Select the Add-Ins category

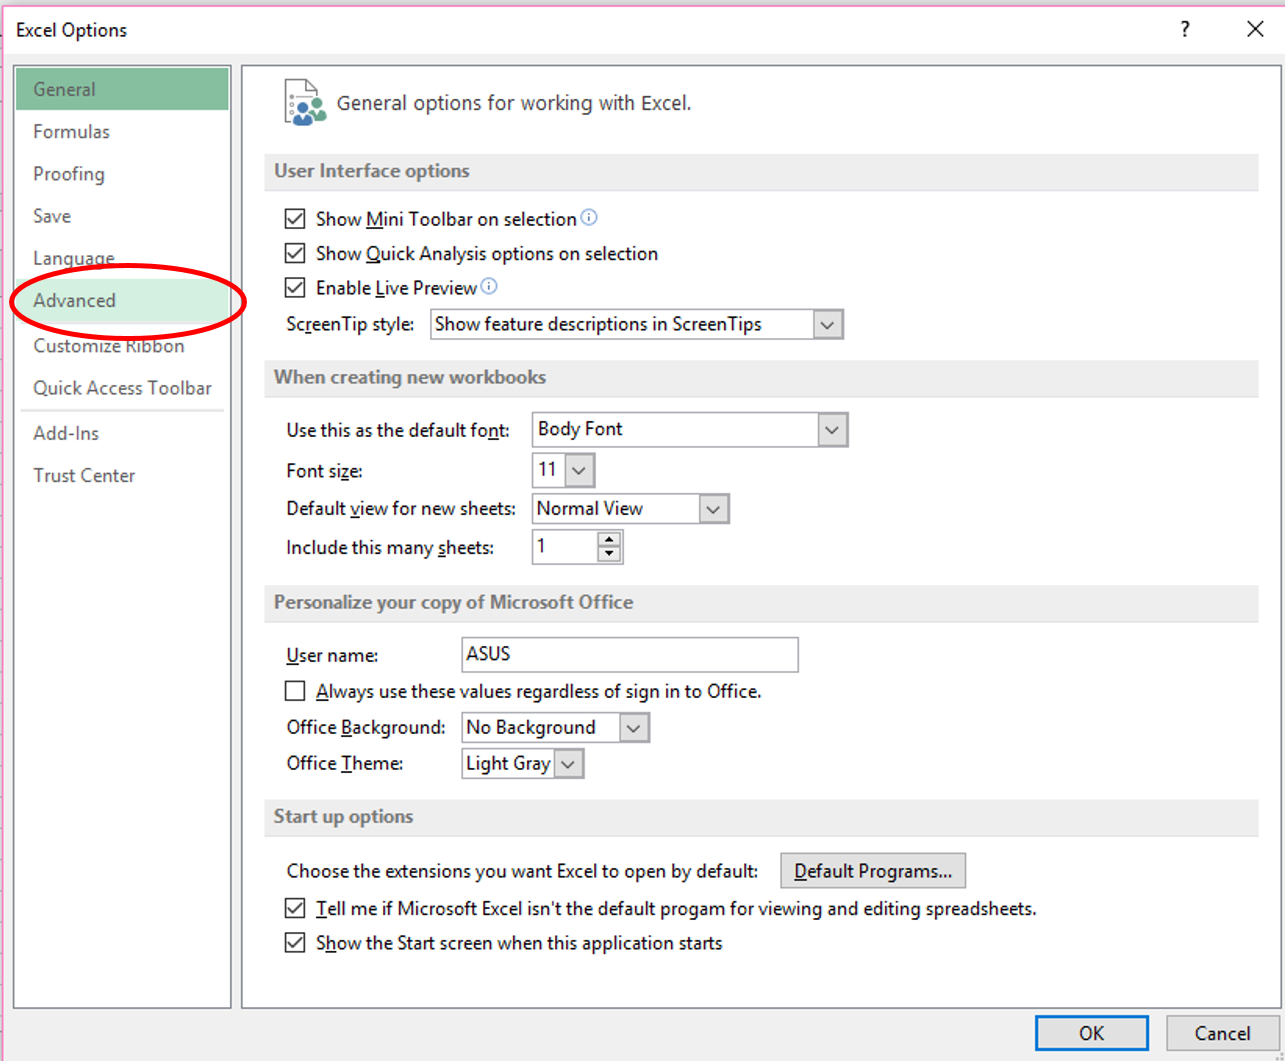(x=122, y=433)
